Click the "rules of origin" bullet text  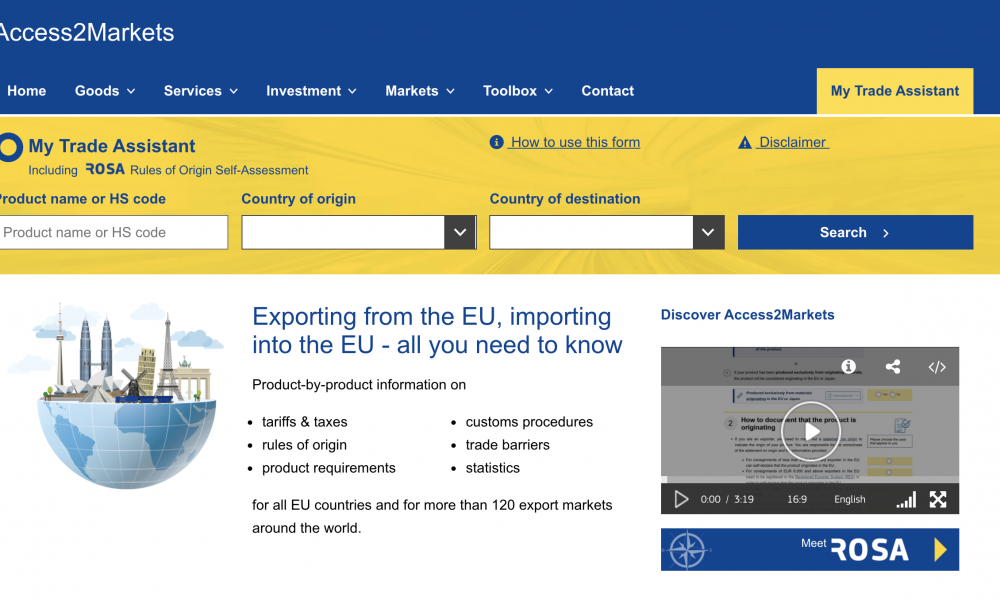[304, 444]
